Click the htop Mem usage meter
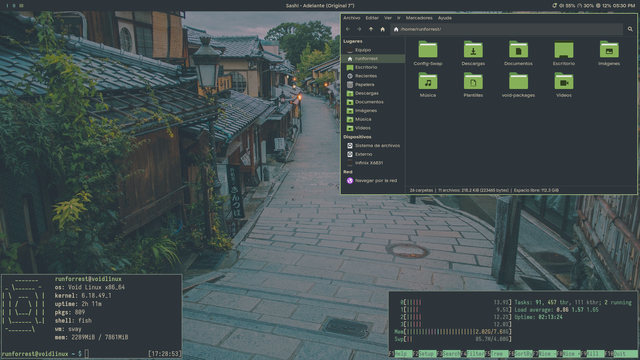 (453, 332)
